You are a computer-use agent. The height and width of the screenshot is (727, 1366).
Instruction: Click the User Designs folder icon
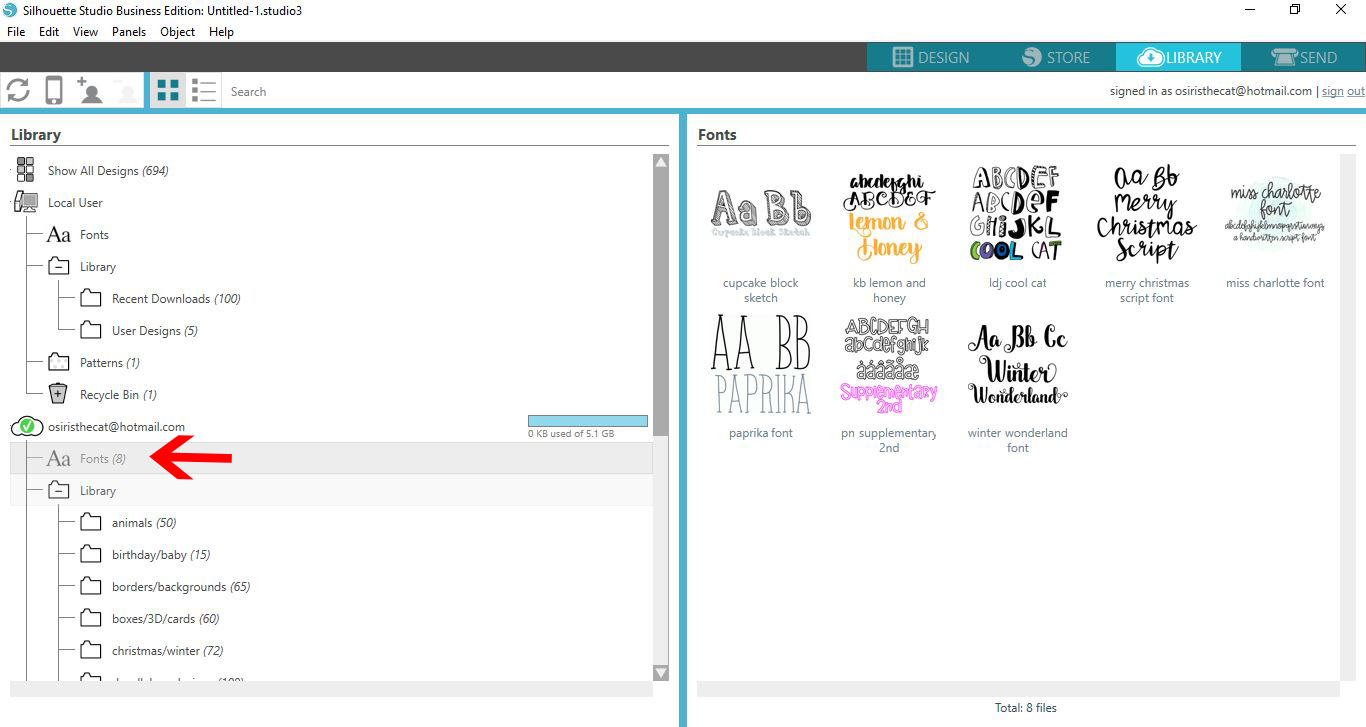[91, 330]
